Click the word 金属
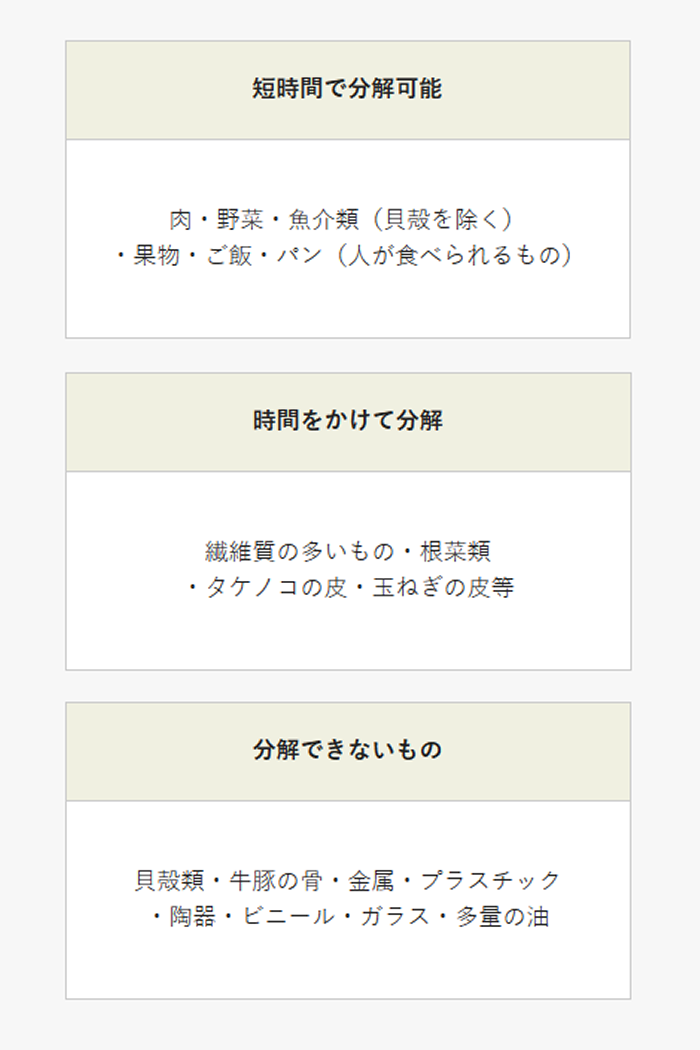The width and height of the screenshot is (700, 1050). click(x=371, y=881)
